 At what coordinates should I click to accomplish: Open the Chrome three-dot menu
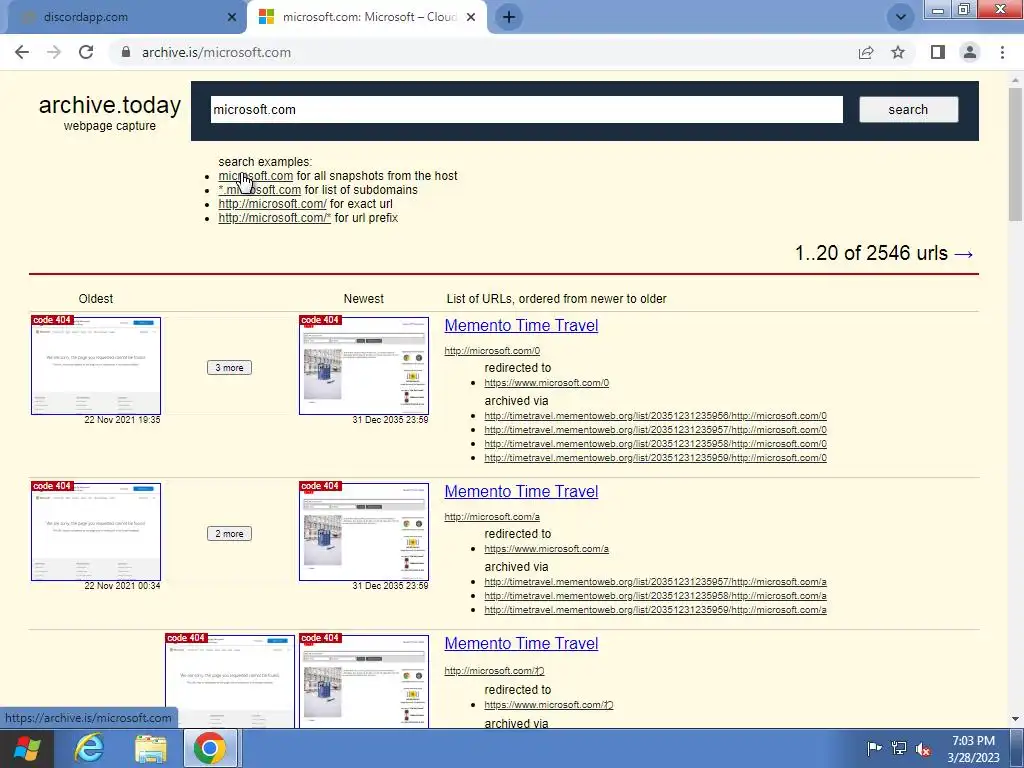click(x=1002, y=52)
